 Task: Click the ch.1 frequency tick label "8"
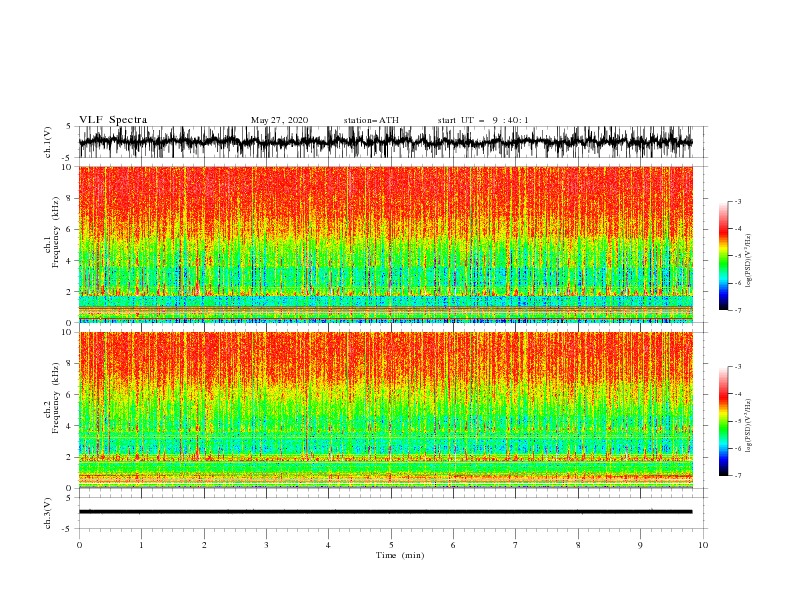point(69,198)
